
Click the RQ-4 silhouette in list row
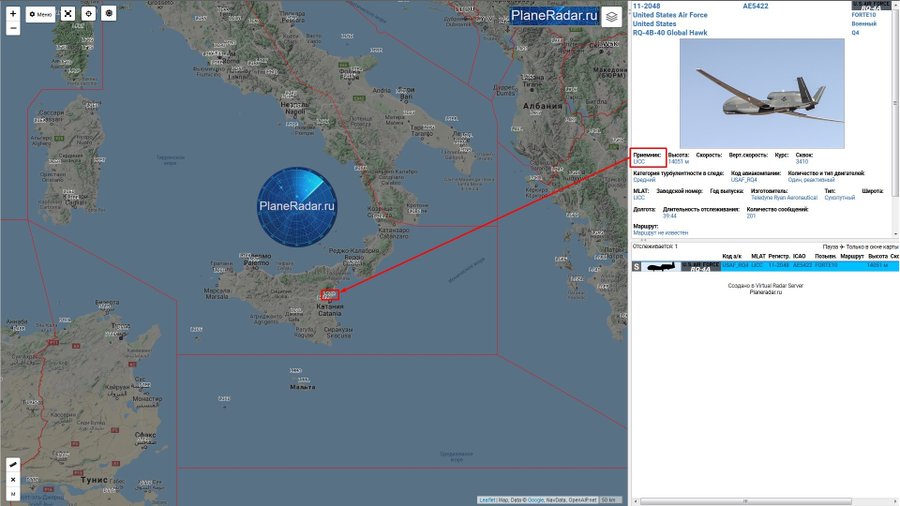point(661,267)
